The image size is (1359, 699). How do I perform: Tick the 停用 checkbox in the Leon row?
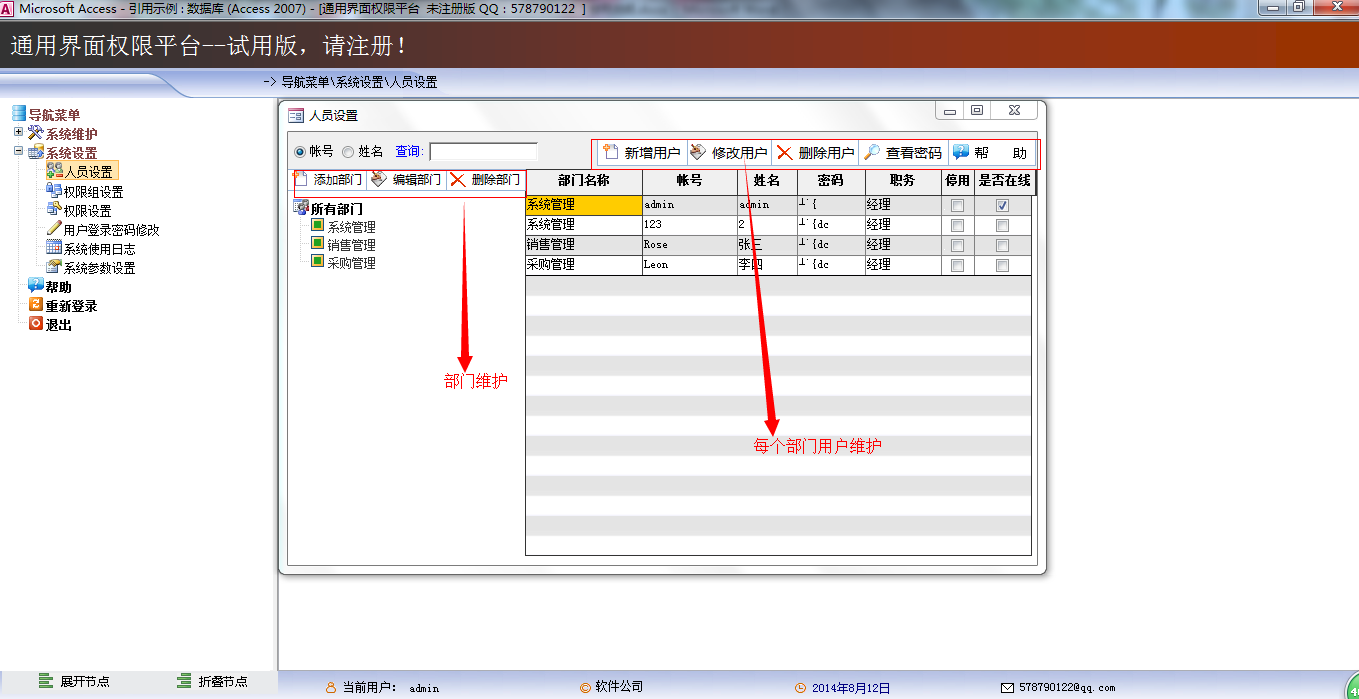(x=957, y=265)
